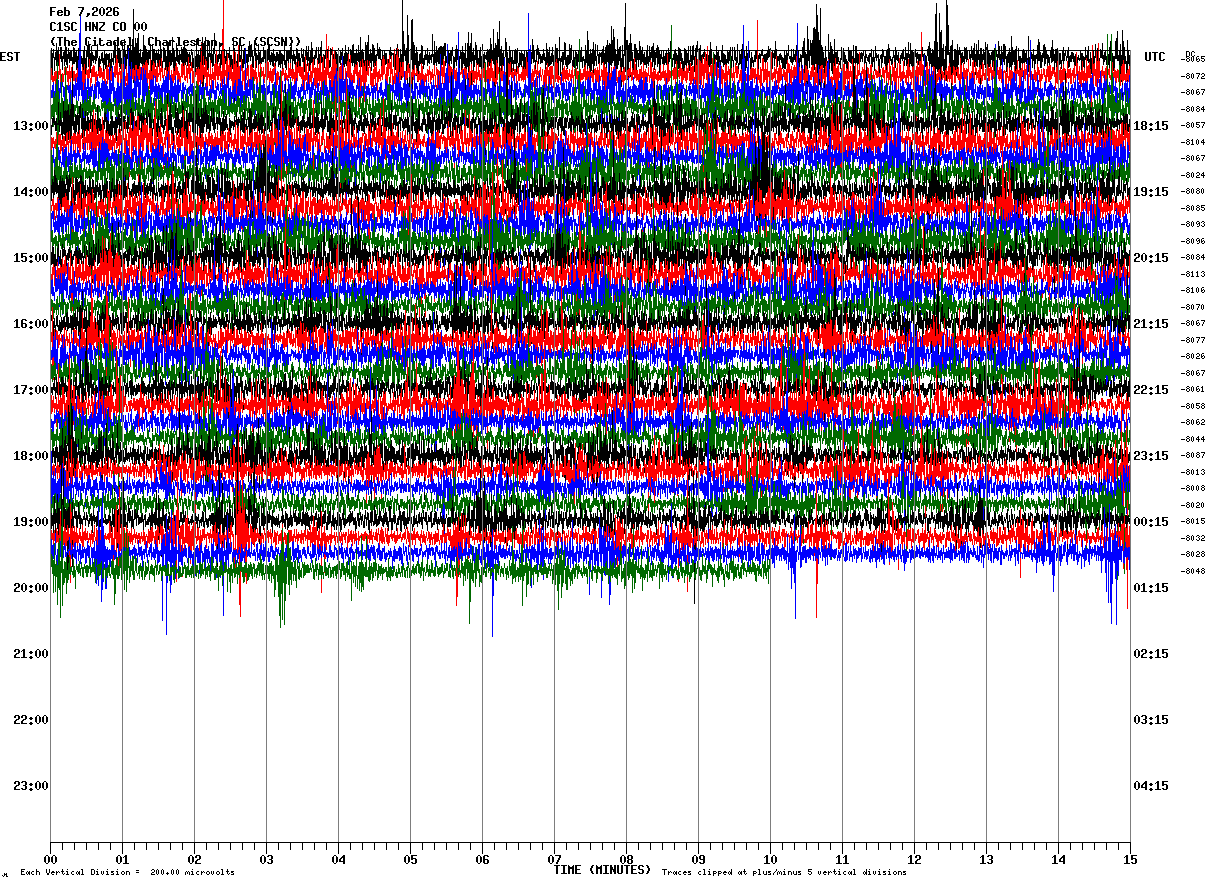Select DC offset value -8080
This screenshot has width=1210, height=886.
coord(1193,192)
